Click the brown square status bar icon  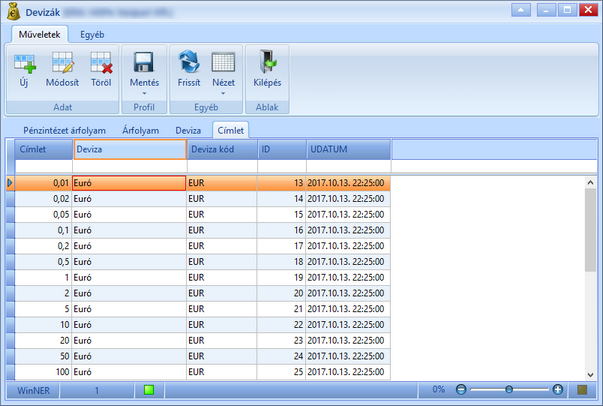(x=582, y=390)
